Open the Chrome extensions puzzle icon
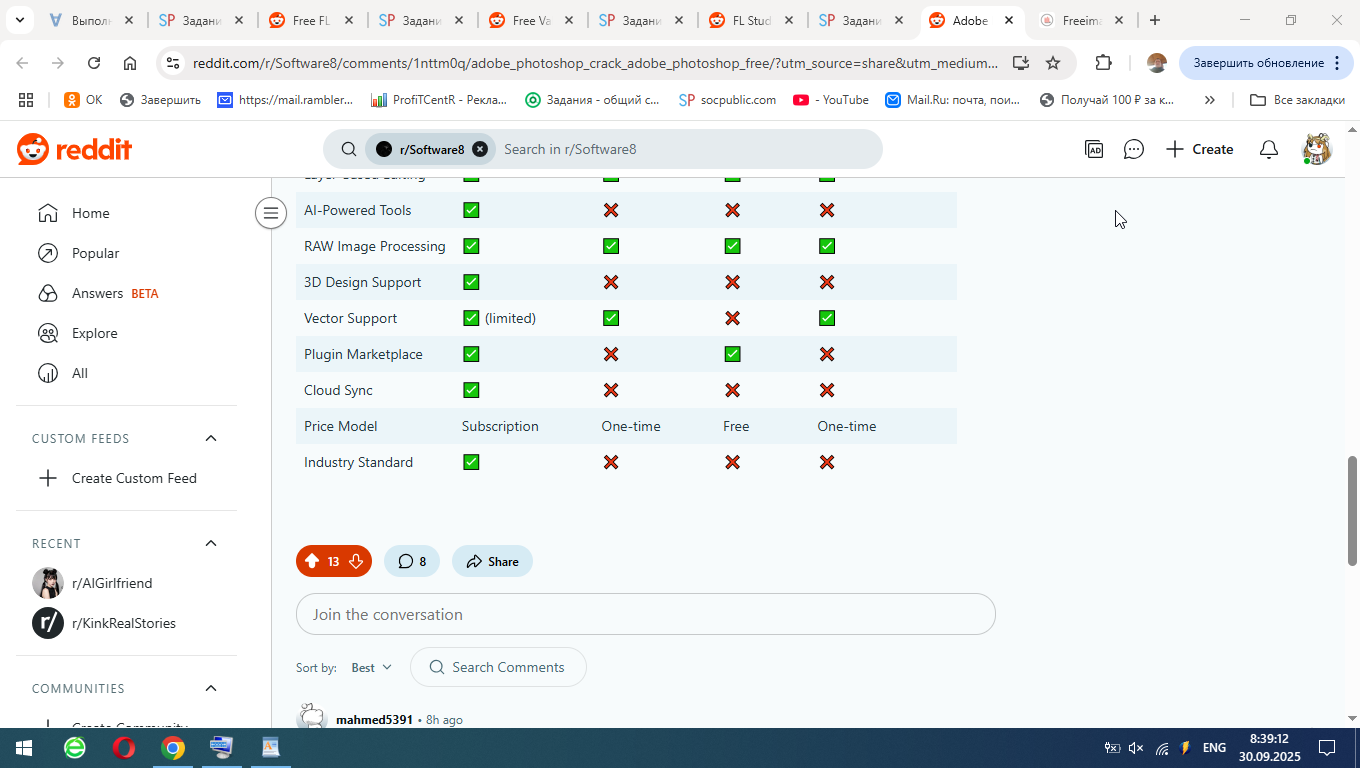Viewport: 1360px width, 768px height. pos(1103,63)
